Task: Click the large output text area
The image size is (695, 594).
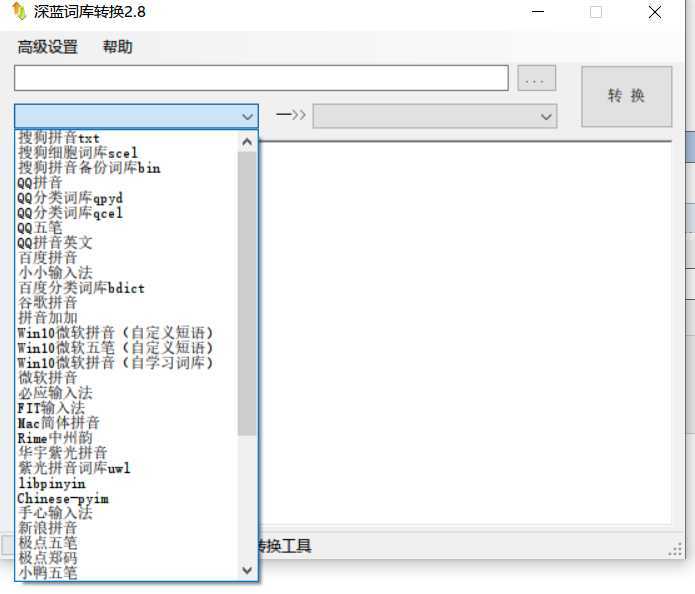Action: tap(465, 333)
